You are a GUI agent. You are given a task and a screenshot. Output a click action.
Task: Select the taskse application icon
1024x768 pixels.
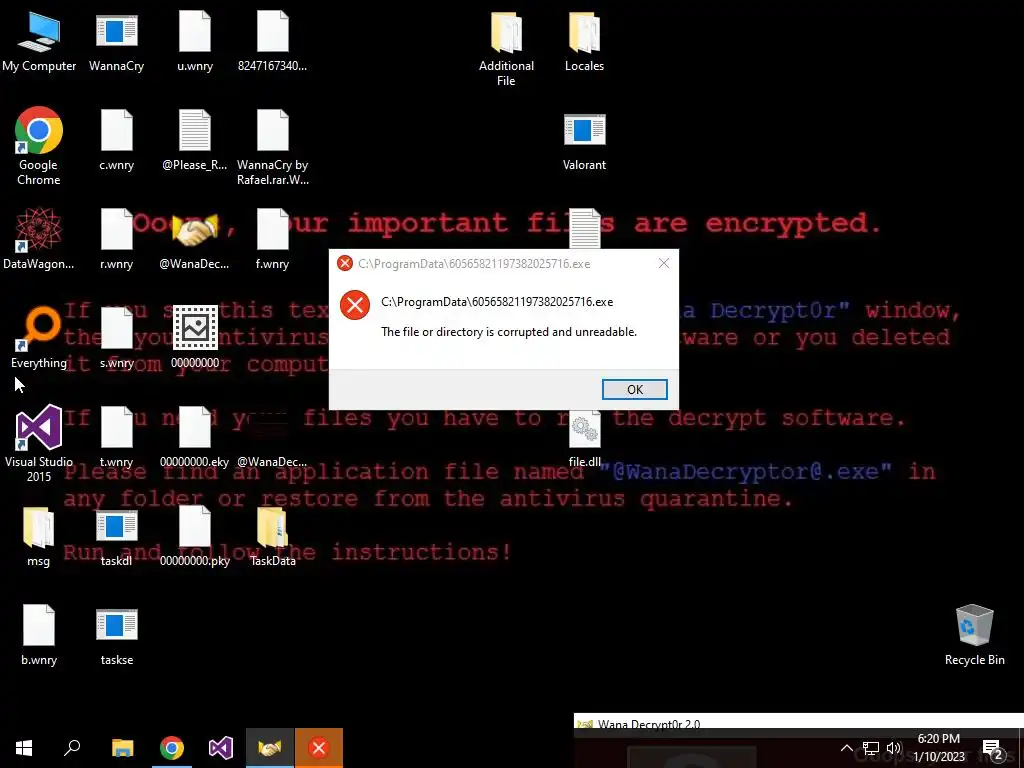116,635
